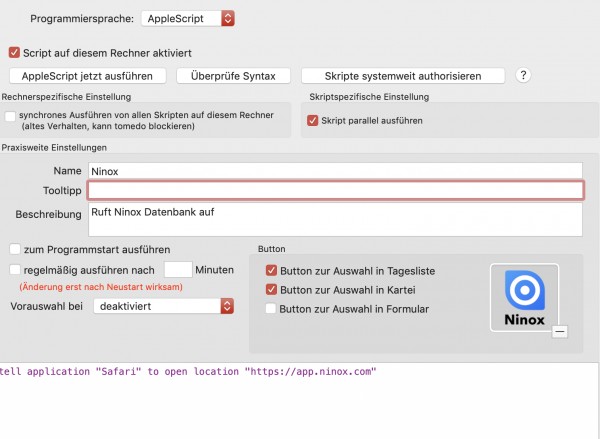Remove the Ninox icon with minus button

(559, 331)
